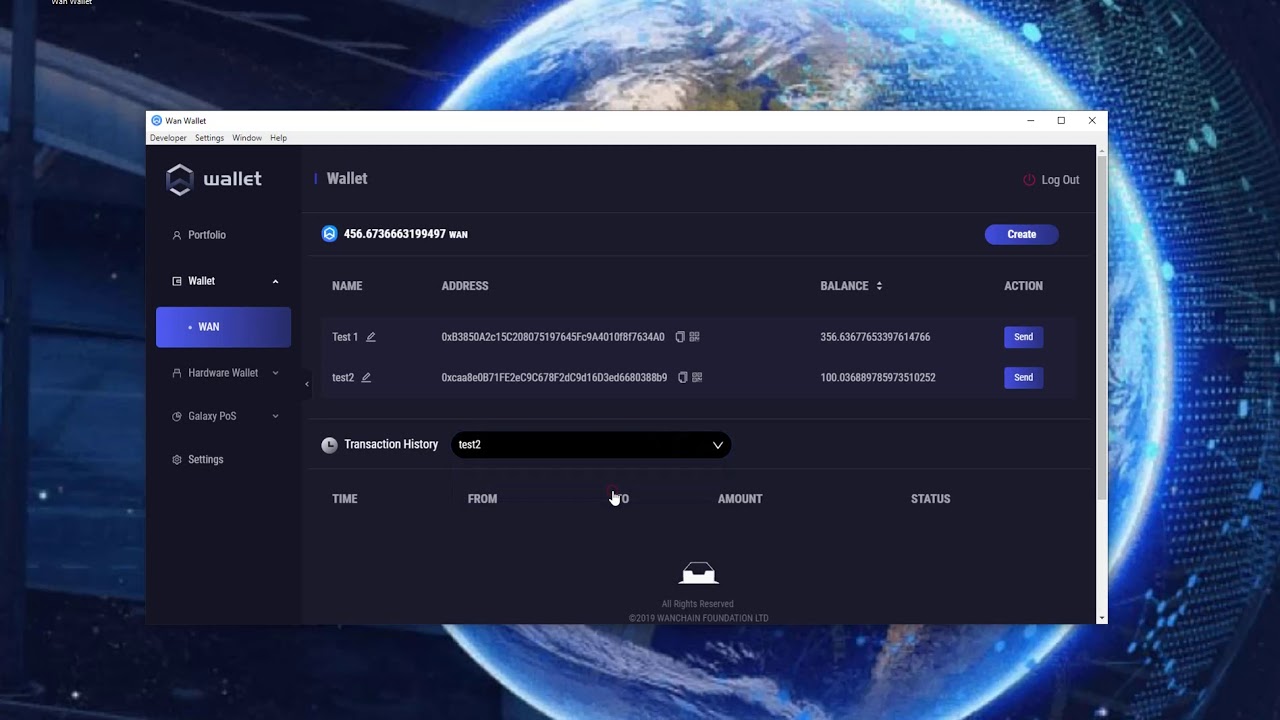Click balance value 100.036889785973510252
Screen dimensions: 1280x720
[878, 377]
